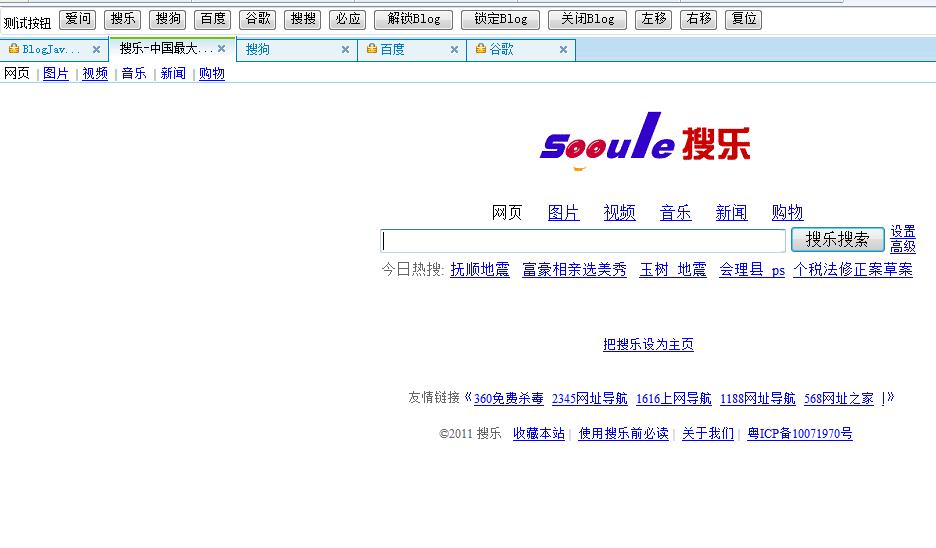Screen dimensions: 936x548
Task: Focus the 搜乐 search input field
Action: pos(583,241)
